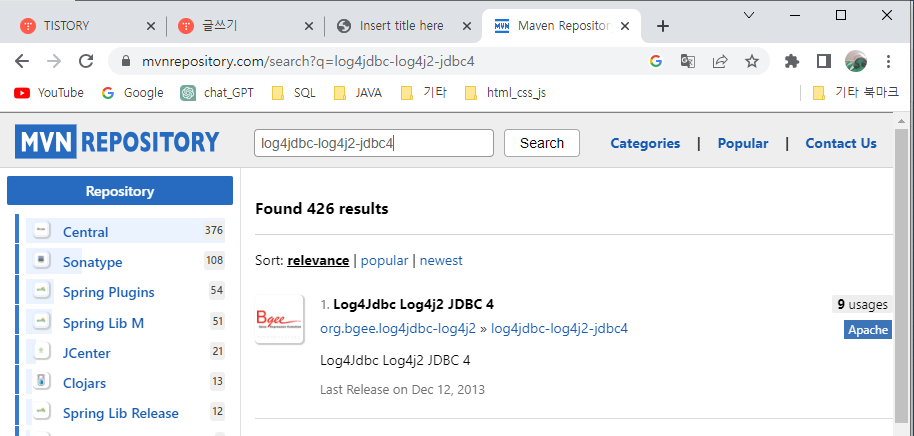Close the Insert title here tab

tap(467, 26)
